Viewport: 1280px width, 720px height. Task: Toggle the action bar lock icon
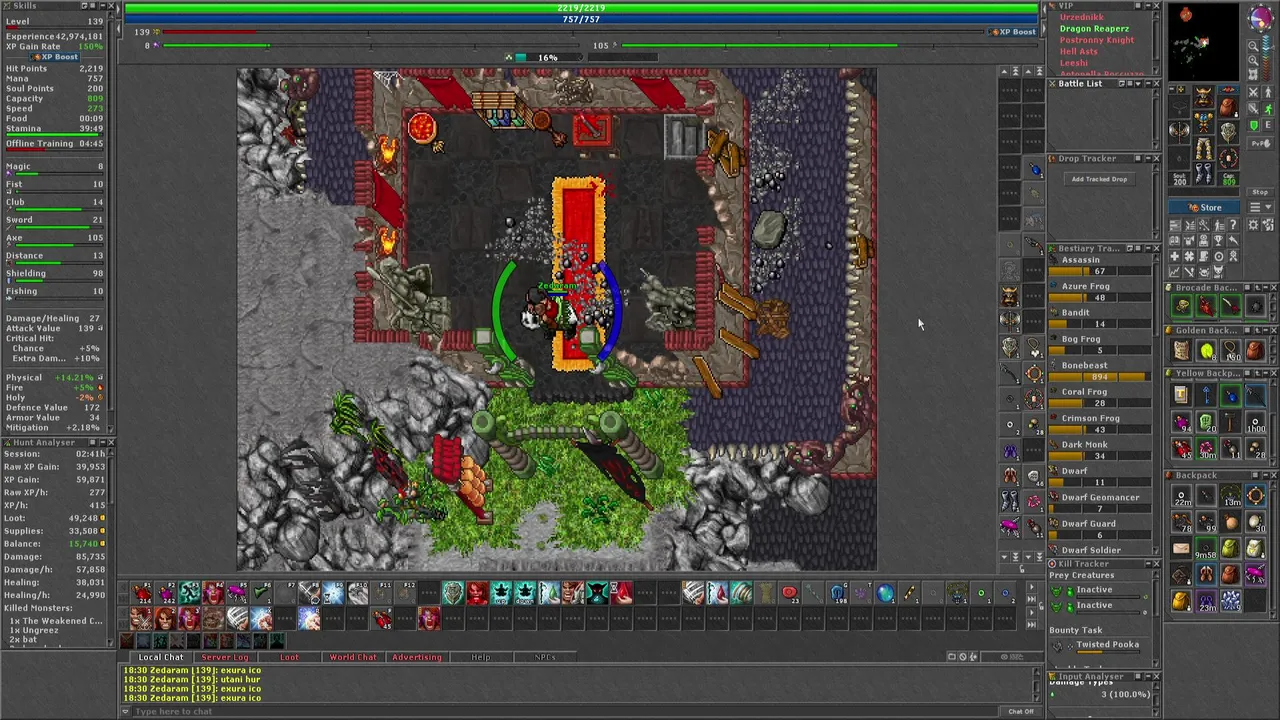coord(1041,606)
